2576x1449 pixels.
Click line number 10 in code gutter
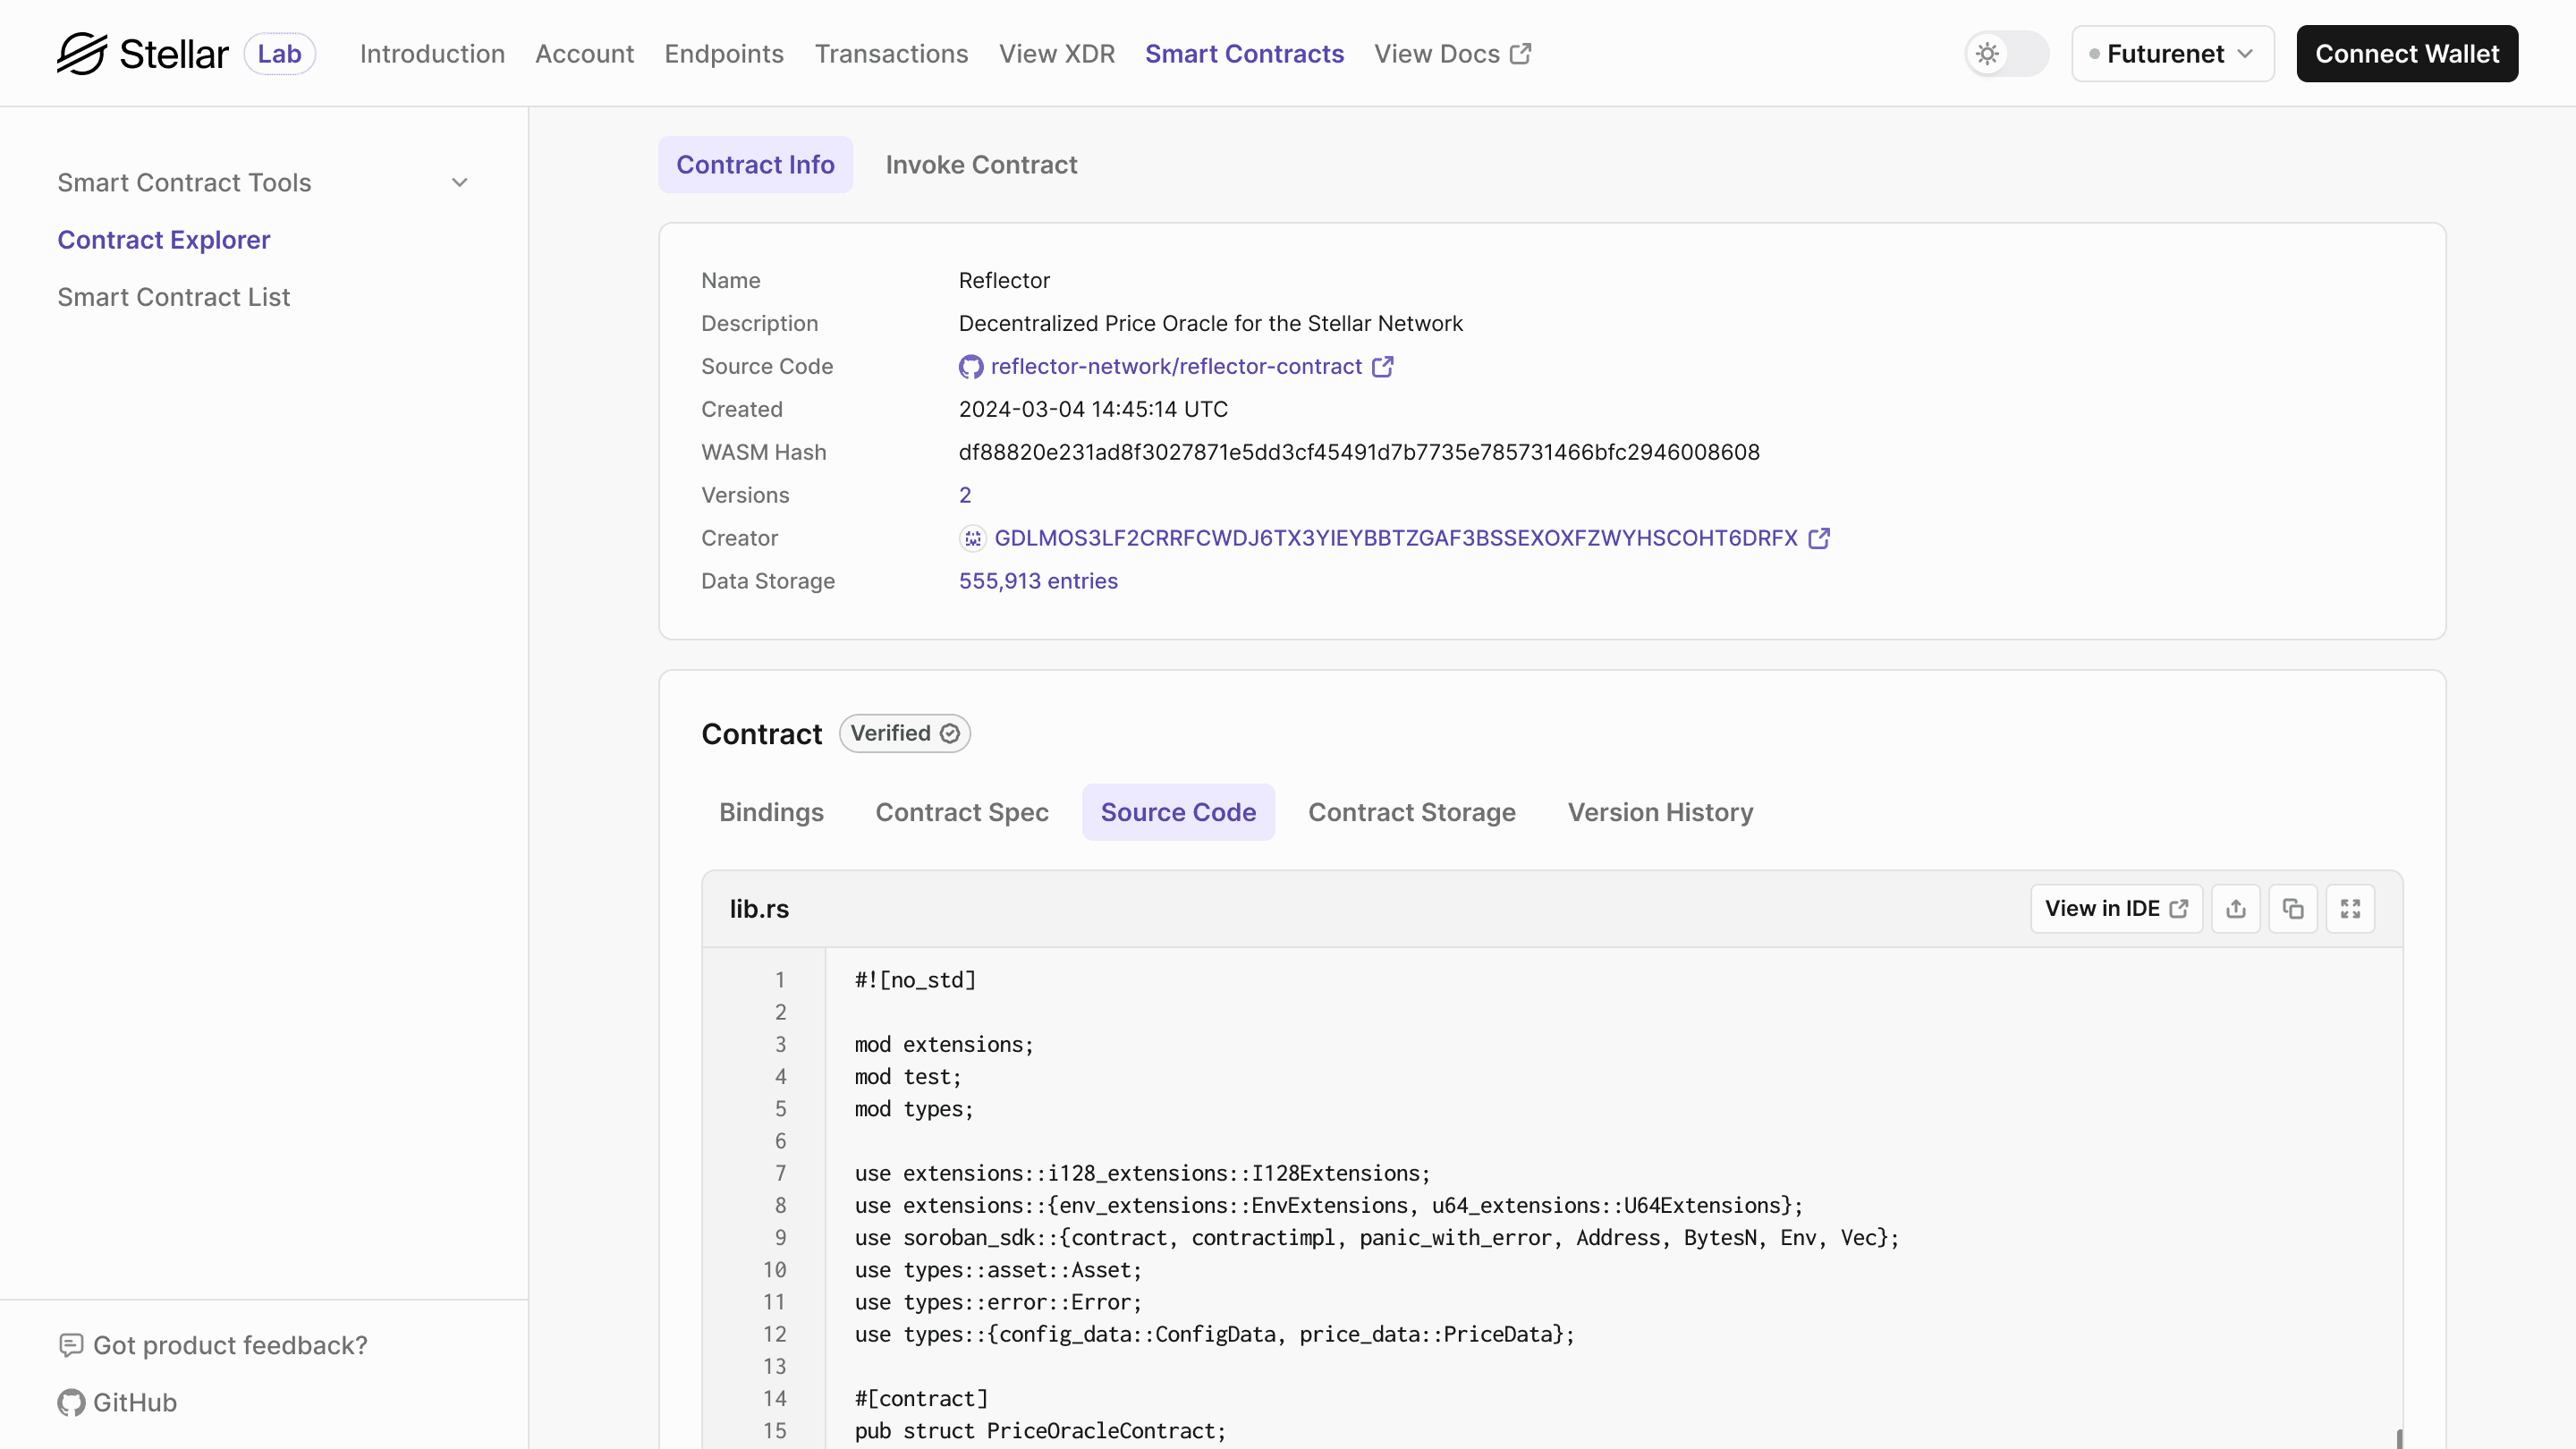(775, 1270)
